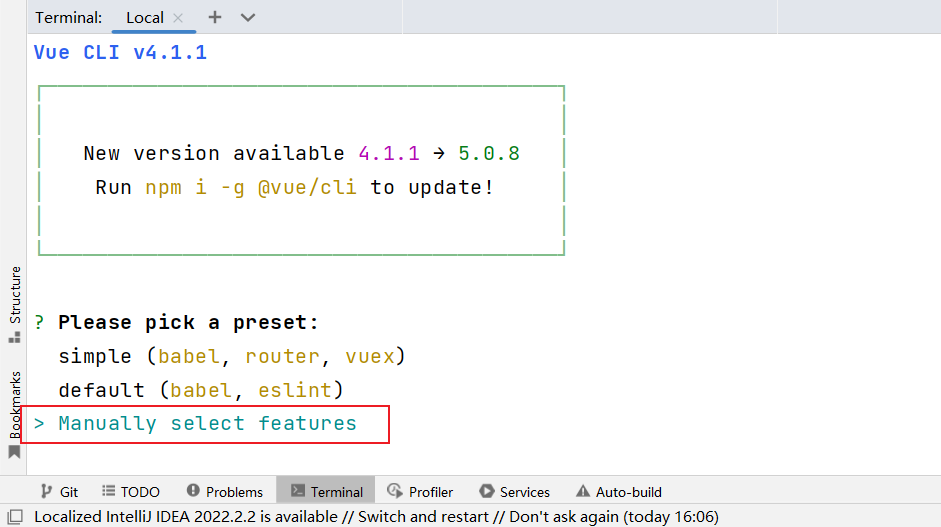Click the Profiler gauge icon
This screenshot has width=941, height=527.
tap(394, 491)
